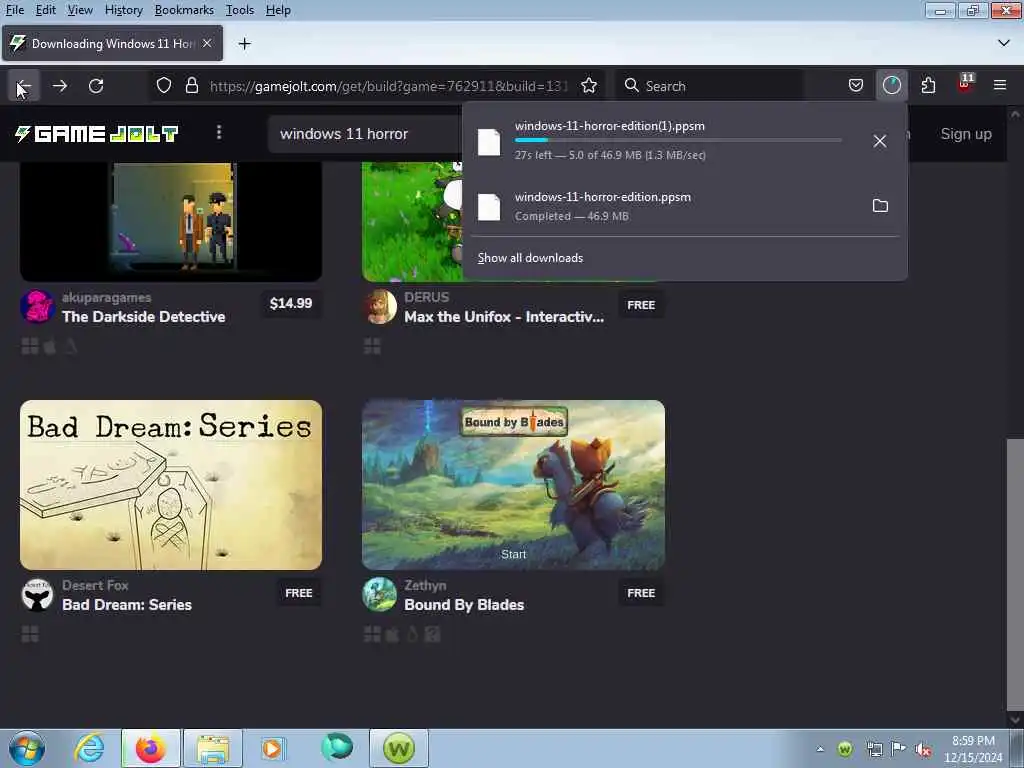Toggle the Firefox downloads panel button
This screenshot has width=1024, height=768.
coord(891,86)
